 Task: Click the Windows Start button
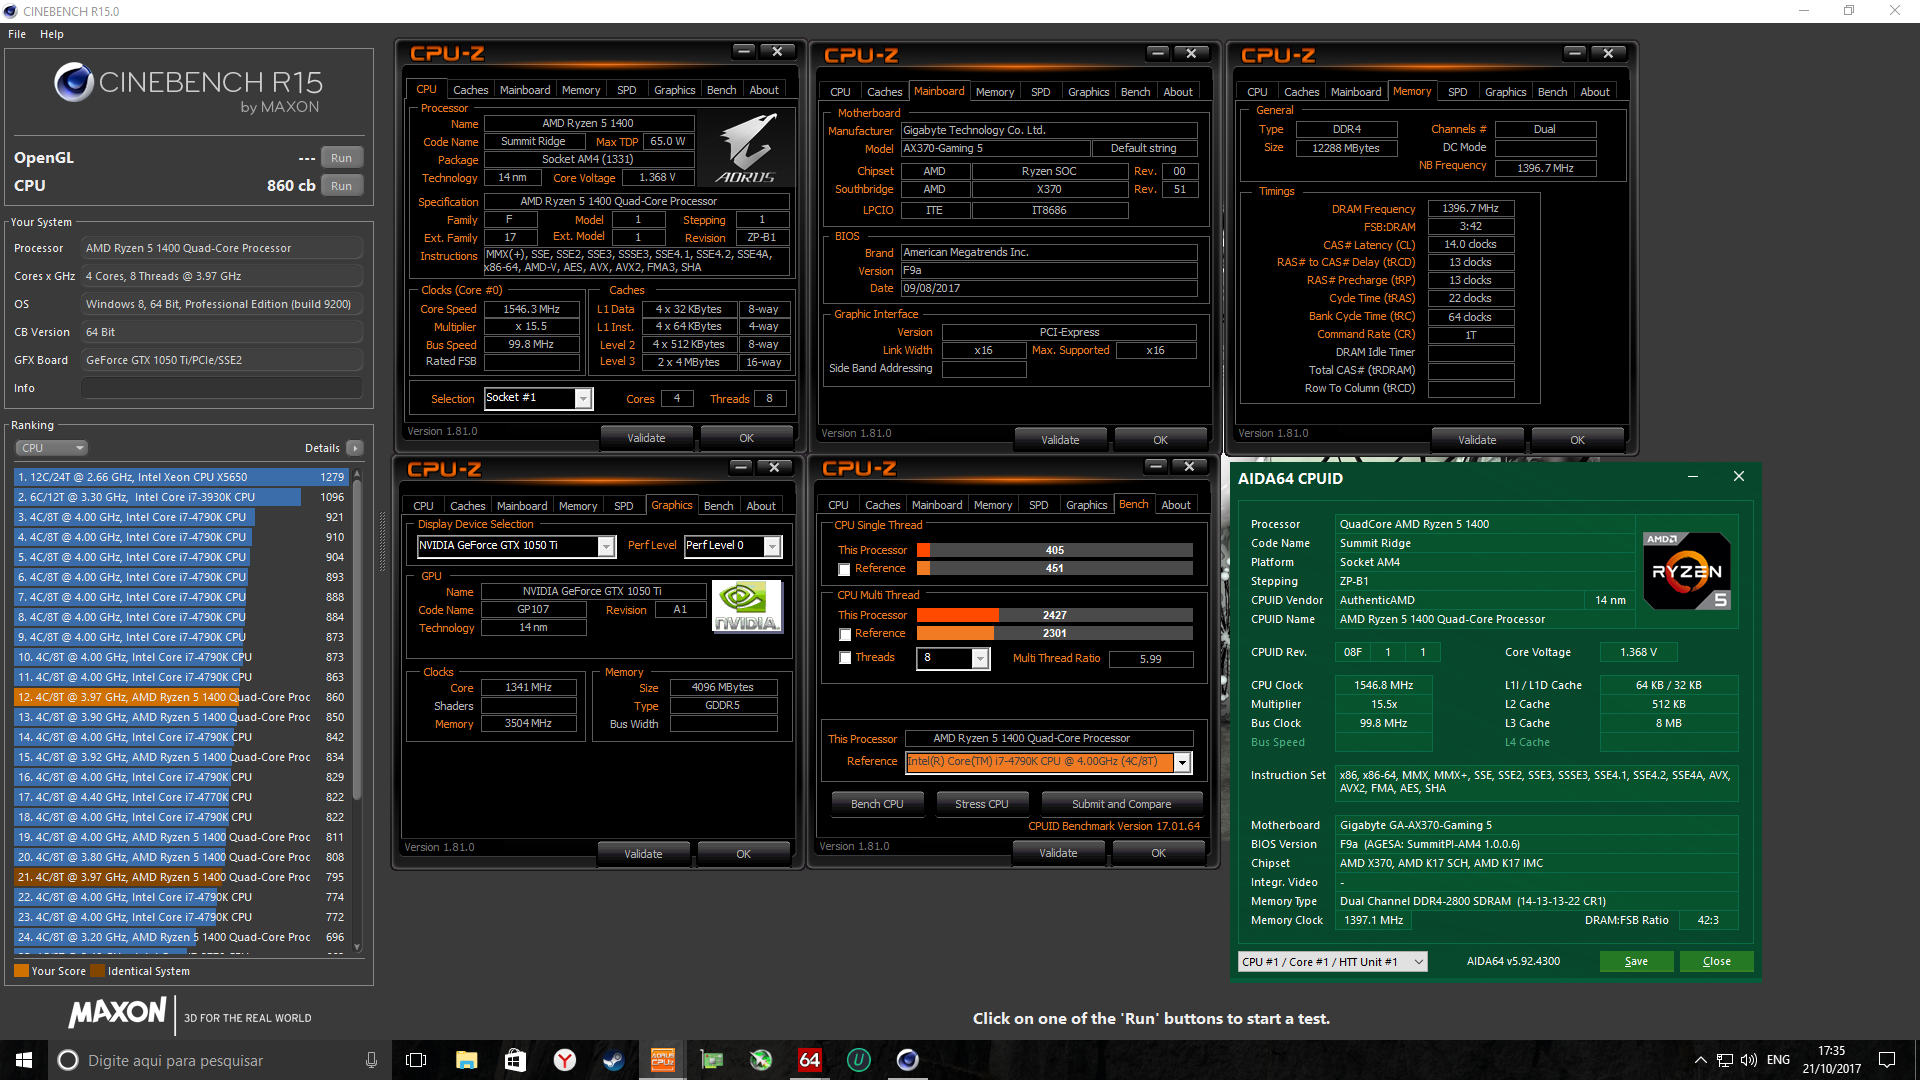[24, 1060]
